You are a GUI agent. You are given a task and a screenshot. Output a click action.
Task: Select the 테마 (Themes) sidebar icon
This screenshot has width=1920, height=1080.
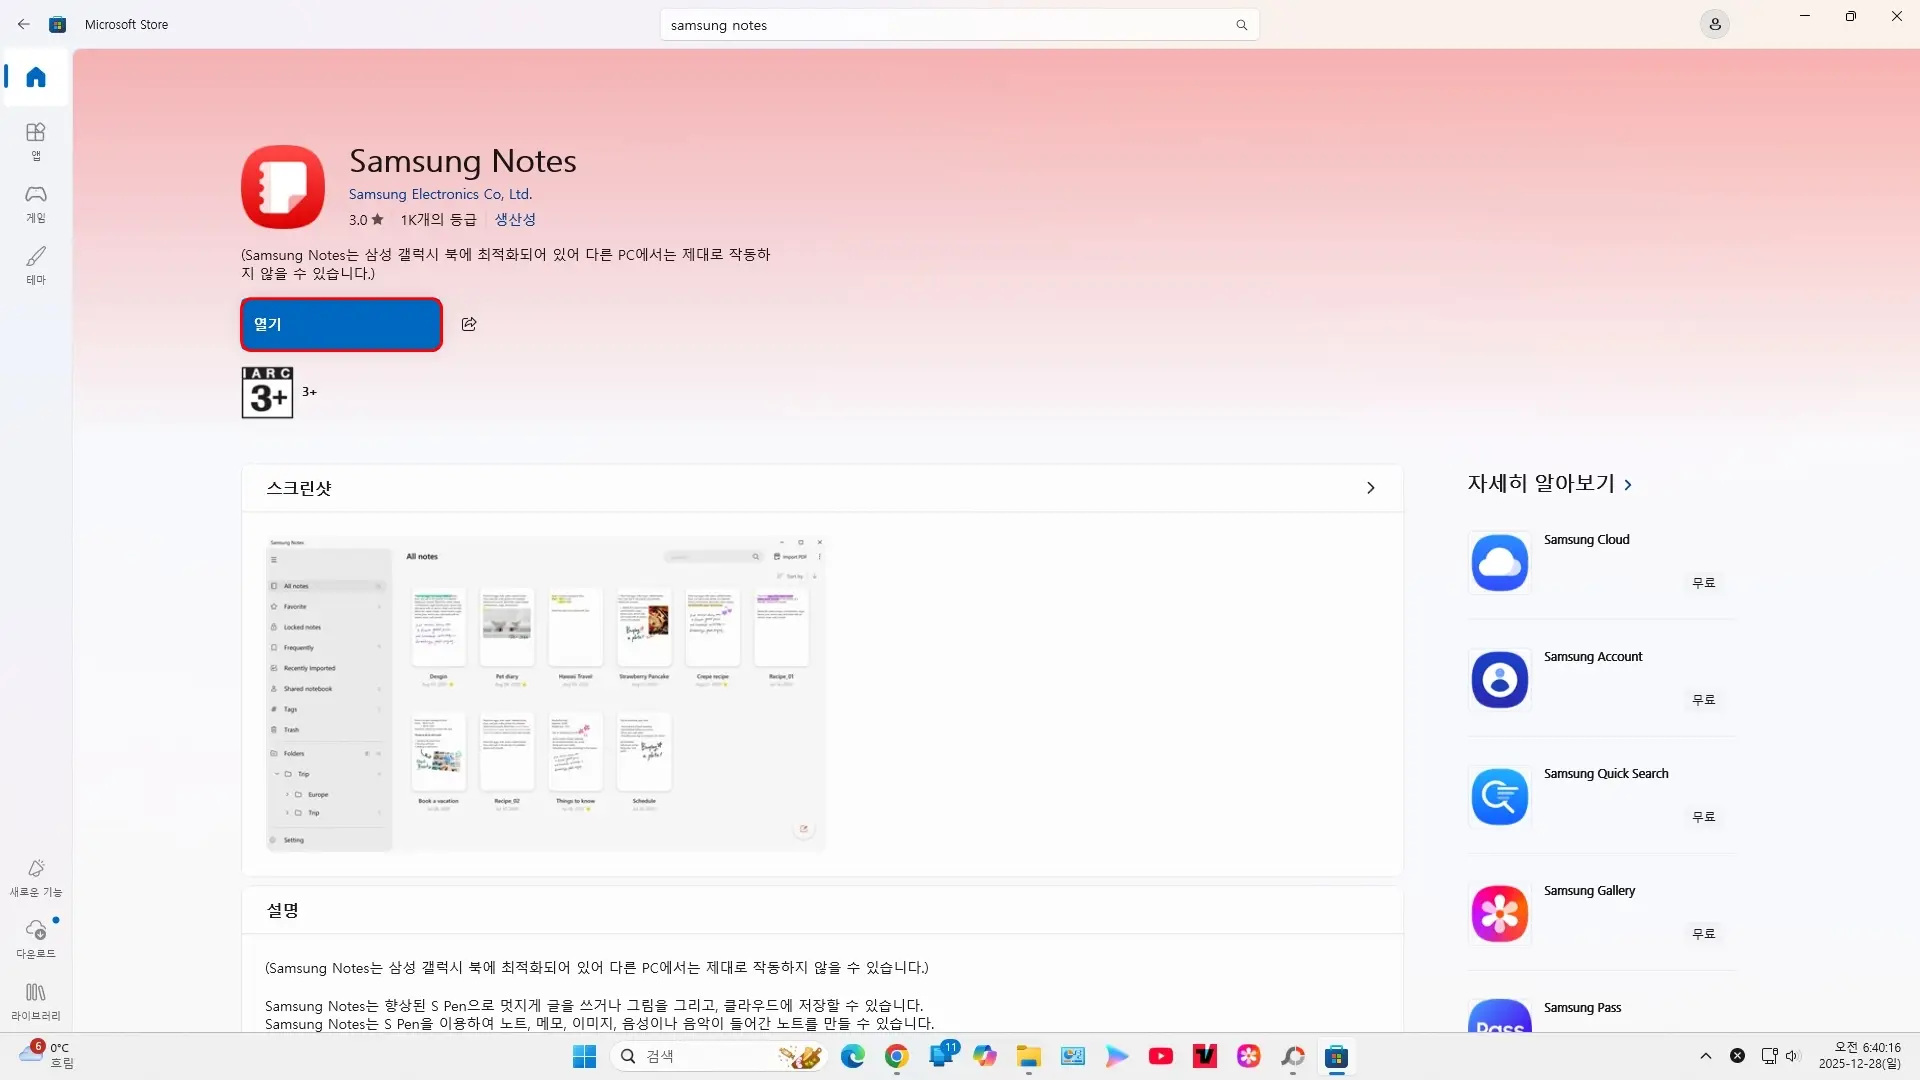pos(35,265)
